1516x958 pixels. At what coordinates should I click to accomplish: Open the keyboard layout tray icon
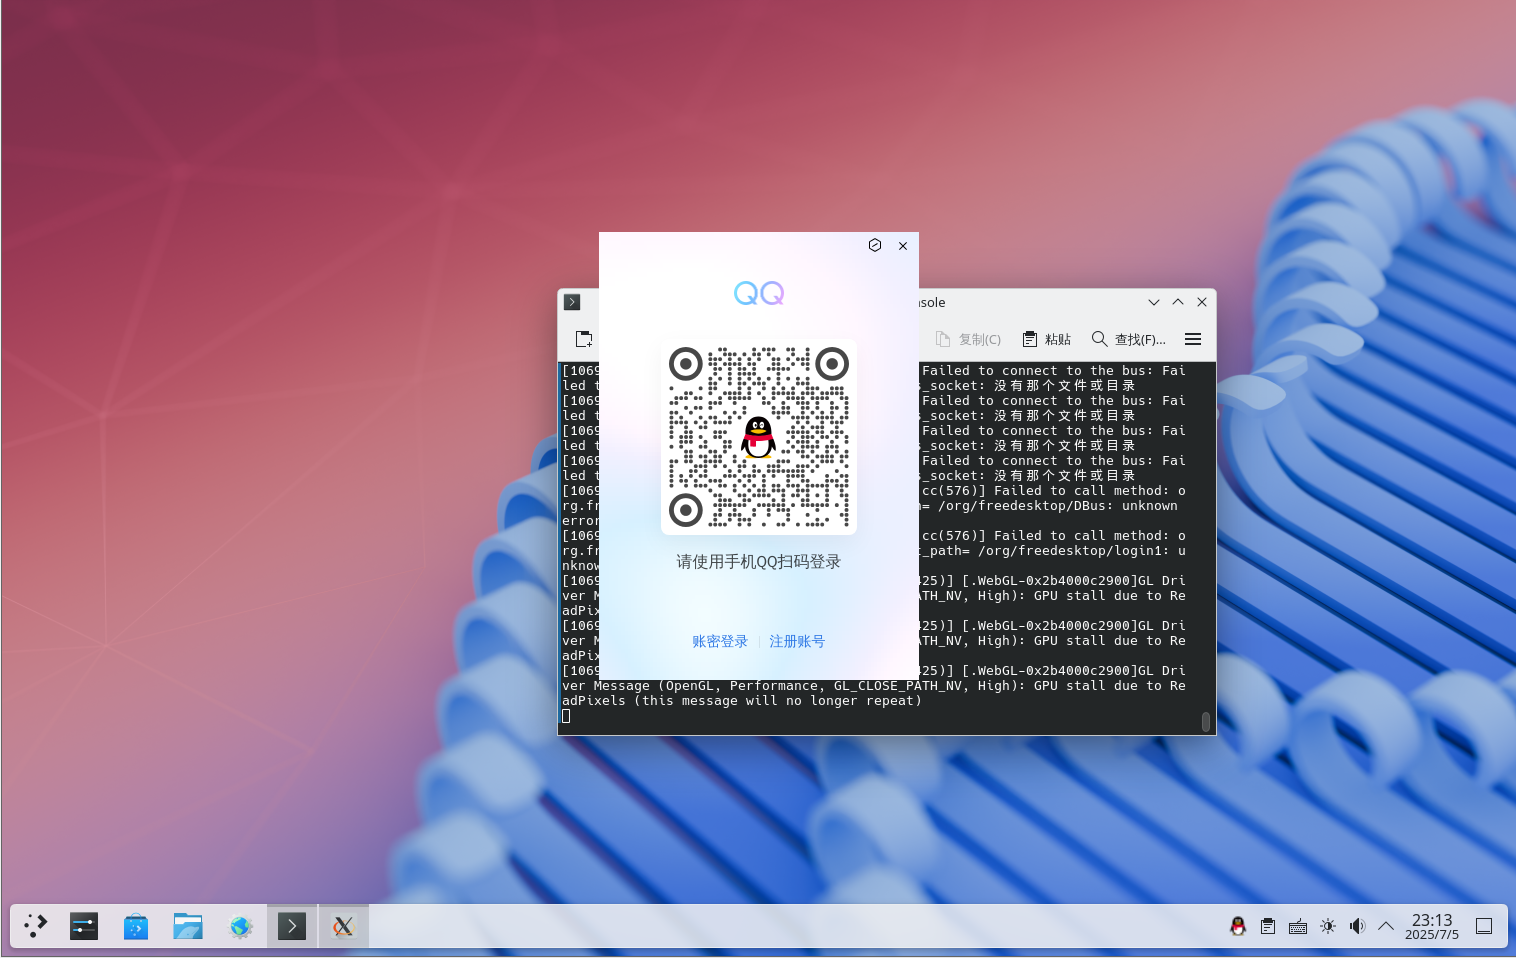point(1298,926)
